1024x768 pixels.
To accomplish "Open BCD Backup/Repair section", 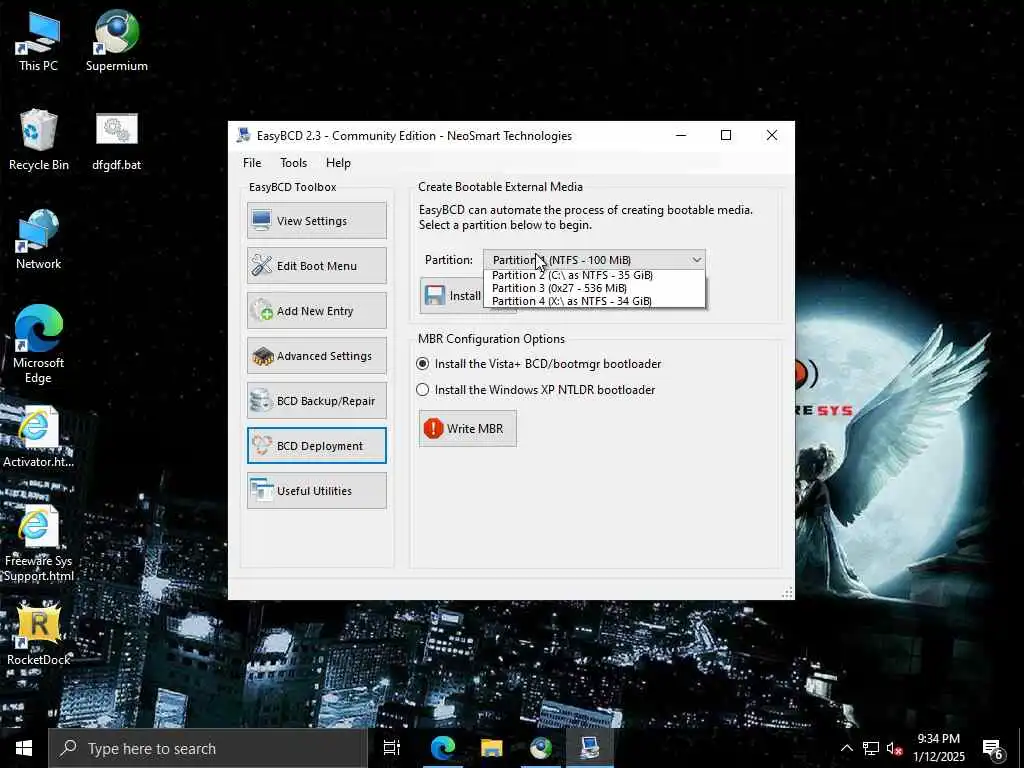I will tap(317, 401).
